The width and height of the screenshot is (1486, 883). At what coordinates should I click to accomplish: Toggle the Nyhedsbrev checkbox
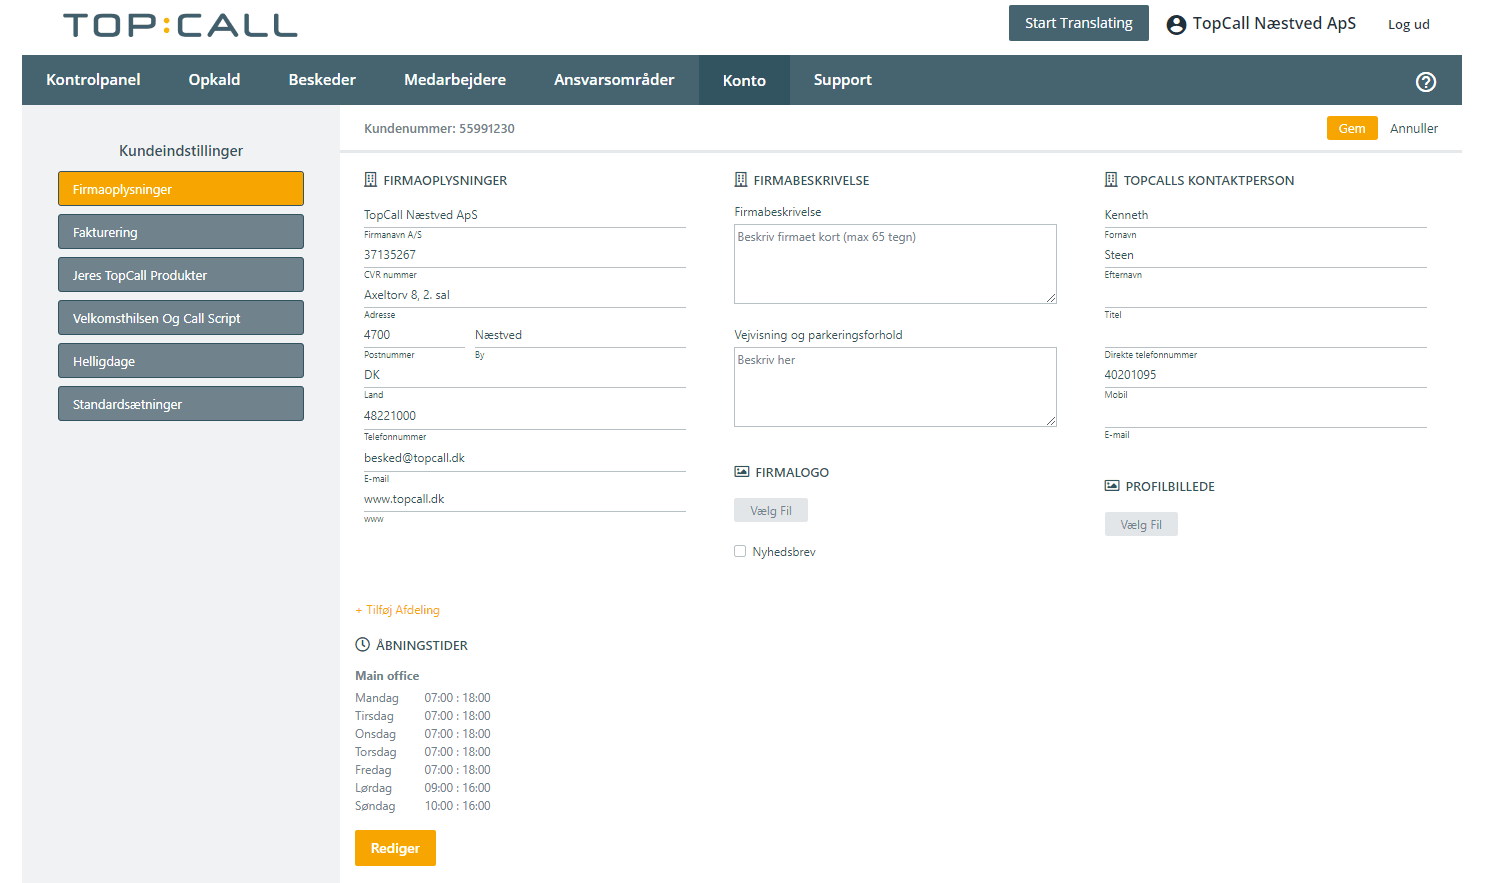pos(740,551)
